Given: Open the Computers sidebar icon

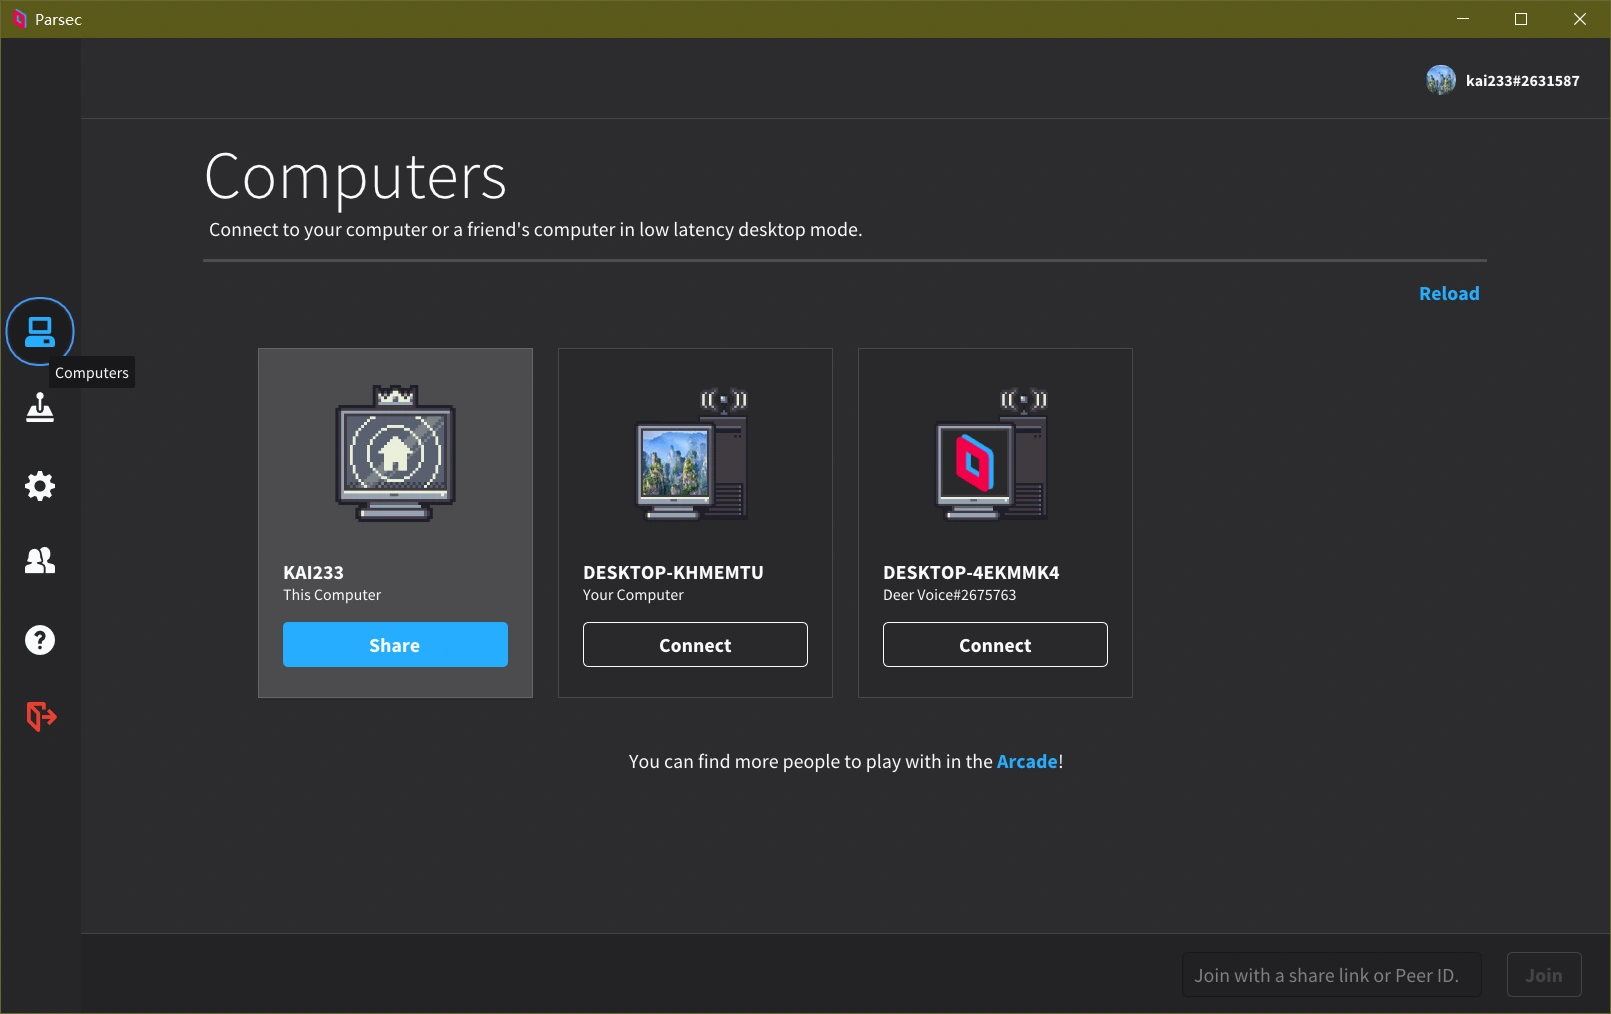Looking at the screenshot, I should (40, 331).
